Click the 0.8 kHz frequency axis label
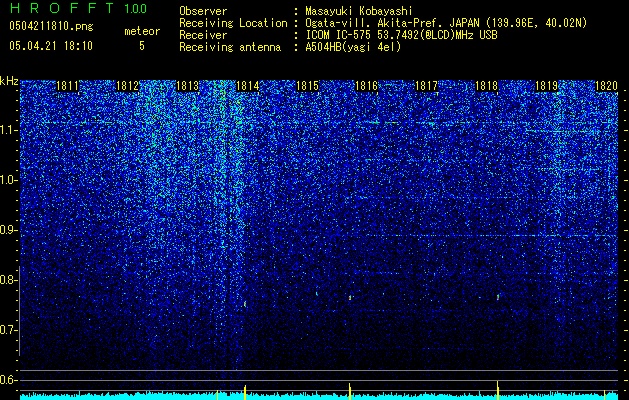This screenshot has width=629, height=400. coord(8,280)
